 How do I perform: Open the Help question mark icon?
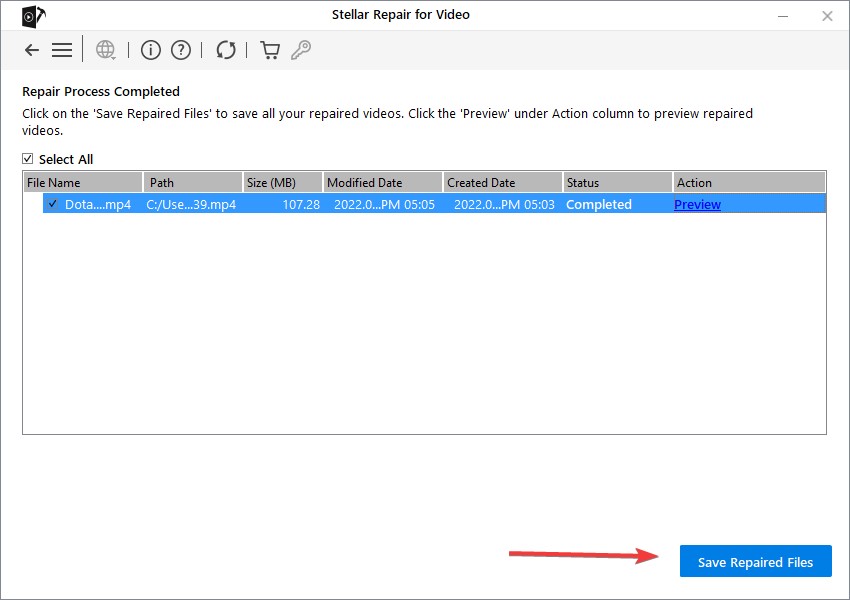click(181, 50)
